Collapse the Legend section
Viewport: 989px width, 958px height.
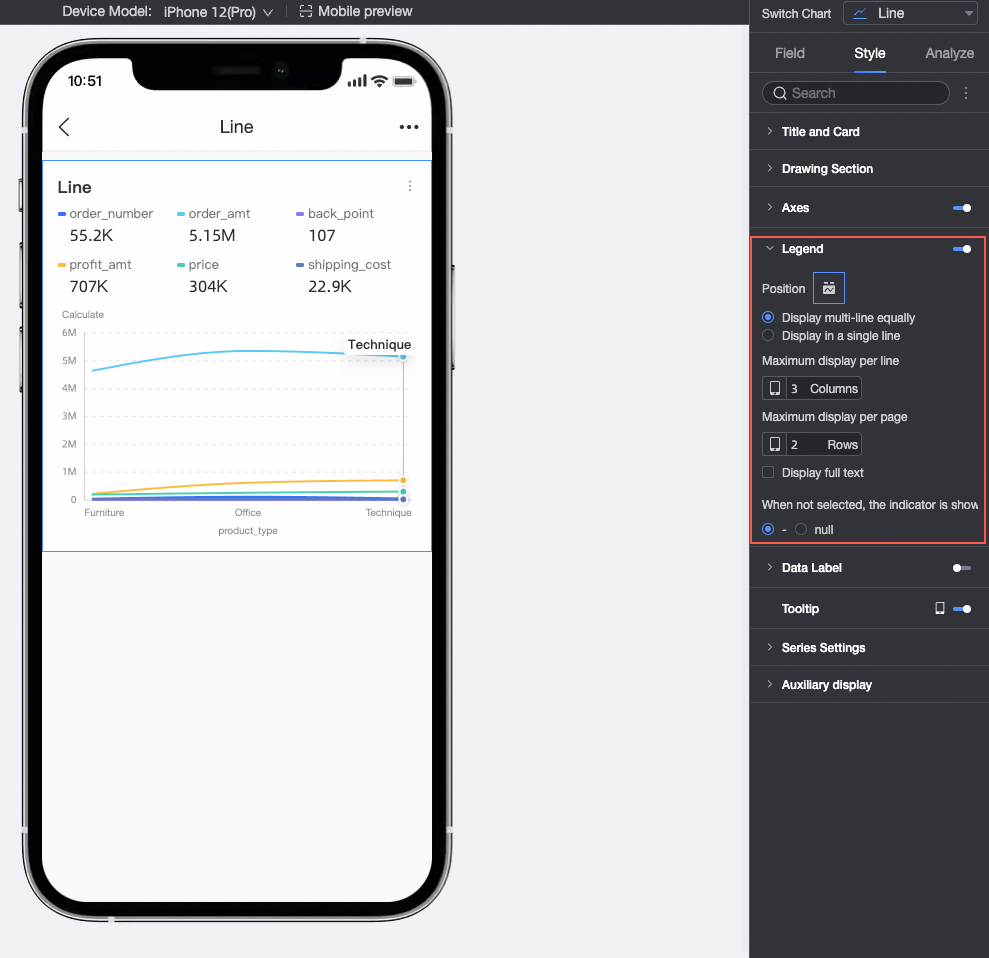(x=770, y=248)
